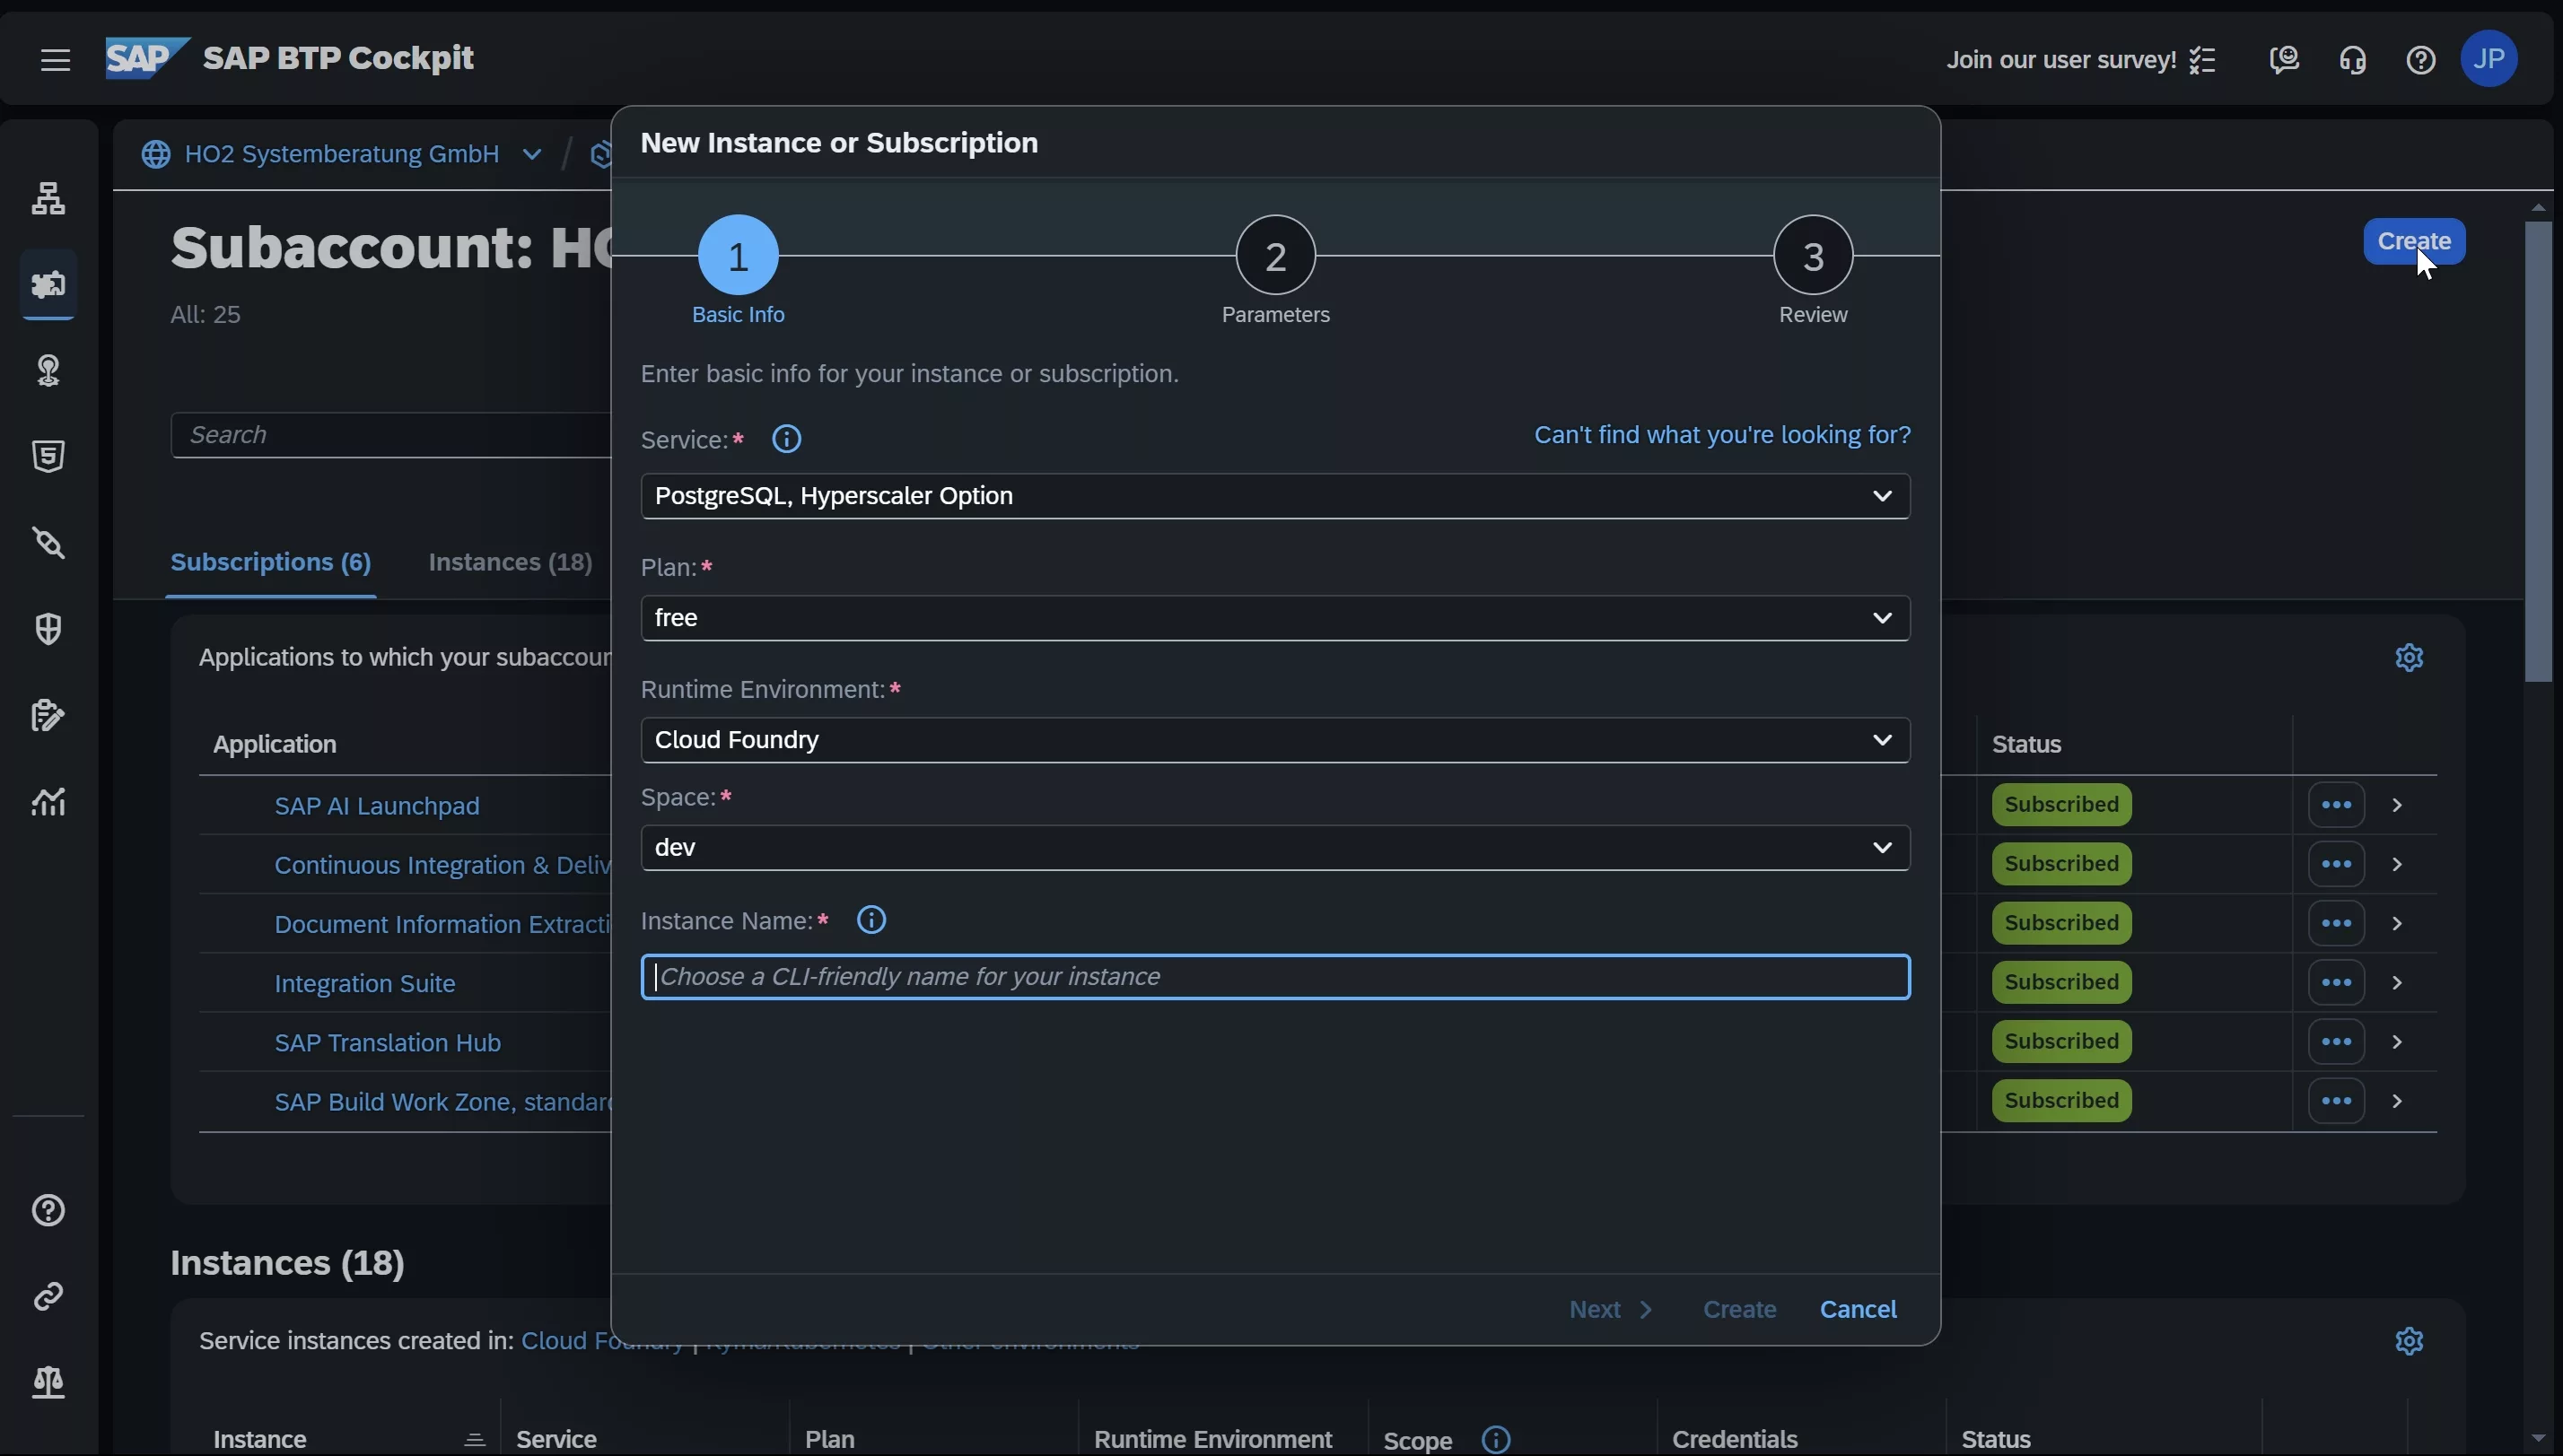The image size is (2563, 1456).
Task: Open actions menu for Integration Suite row
Action: (2336, 983)
